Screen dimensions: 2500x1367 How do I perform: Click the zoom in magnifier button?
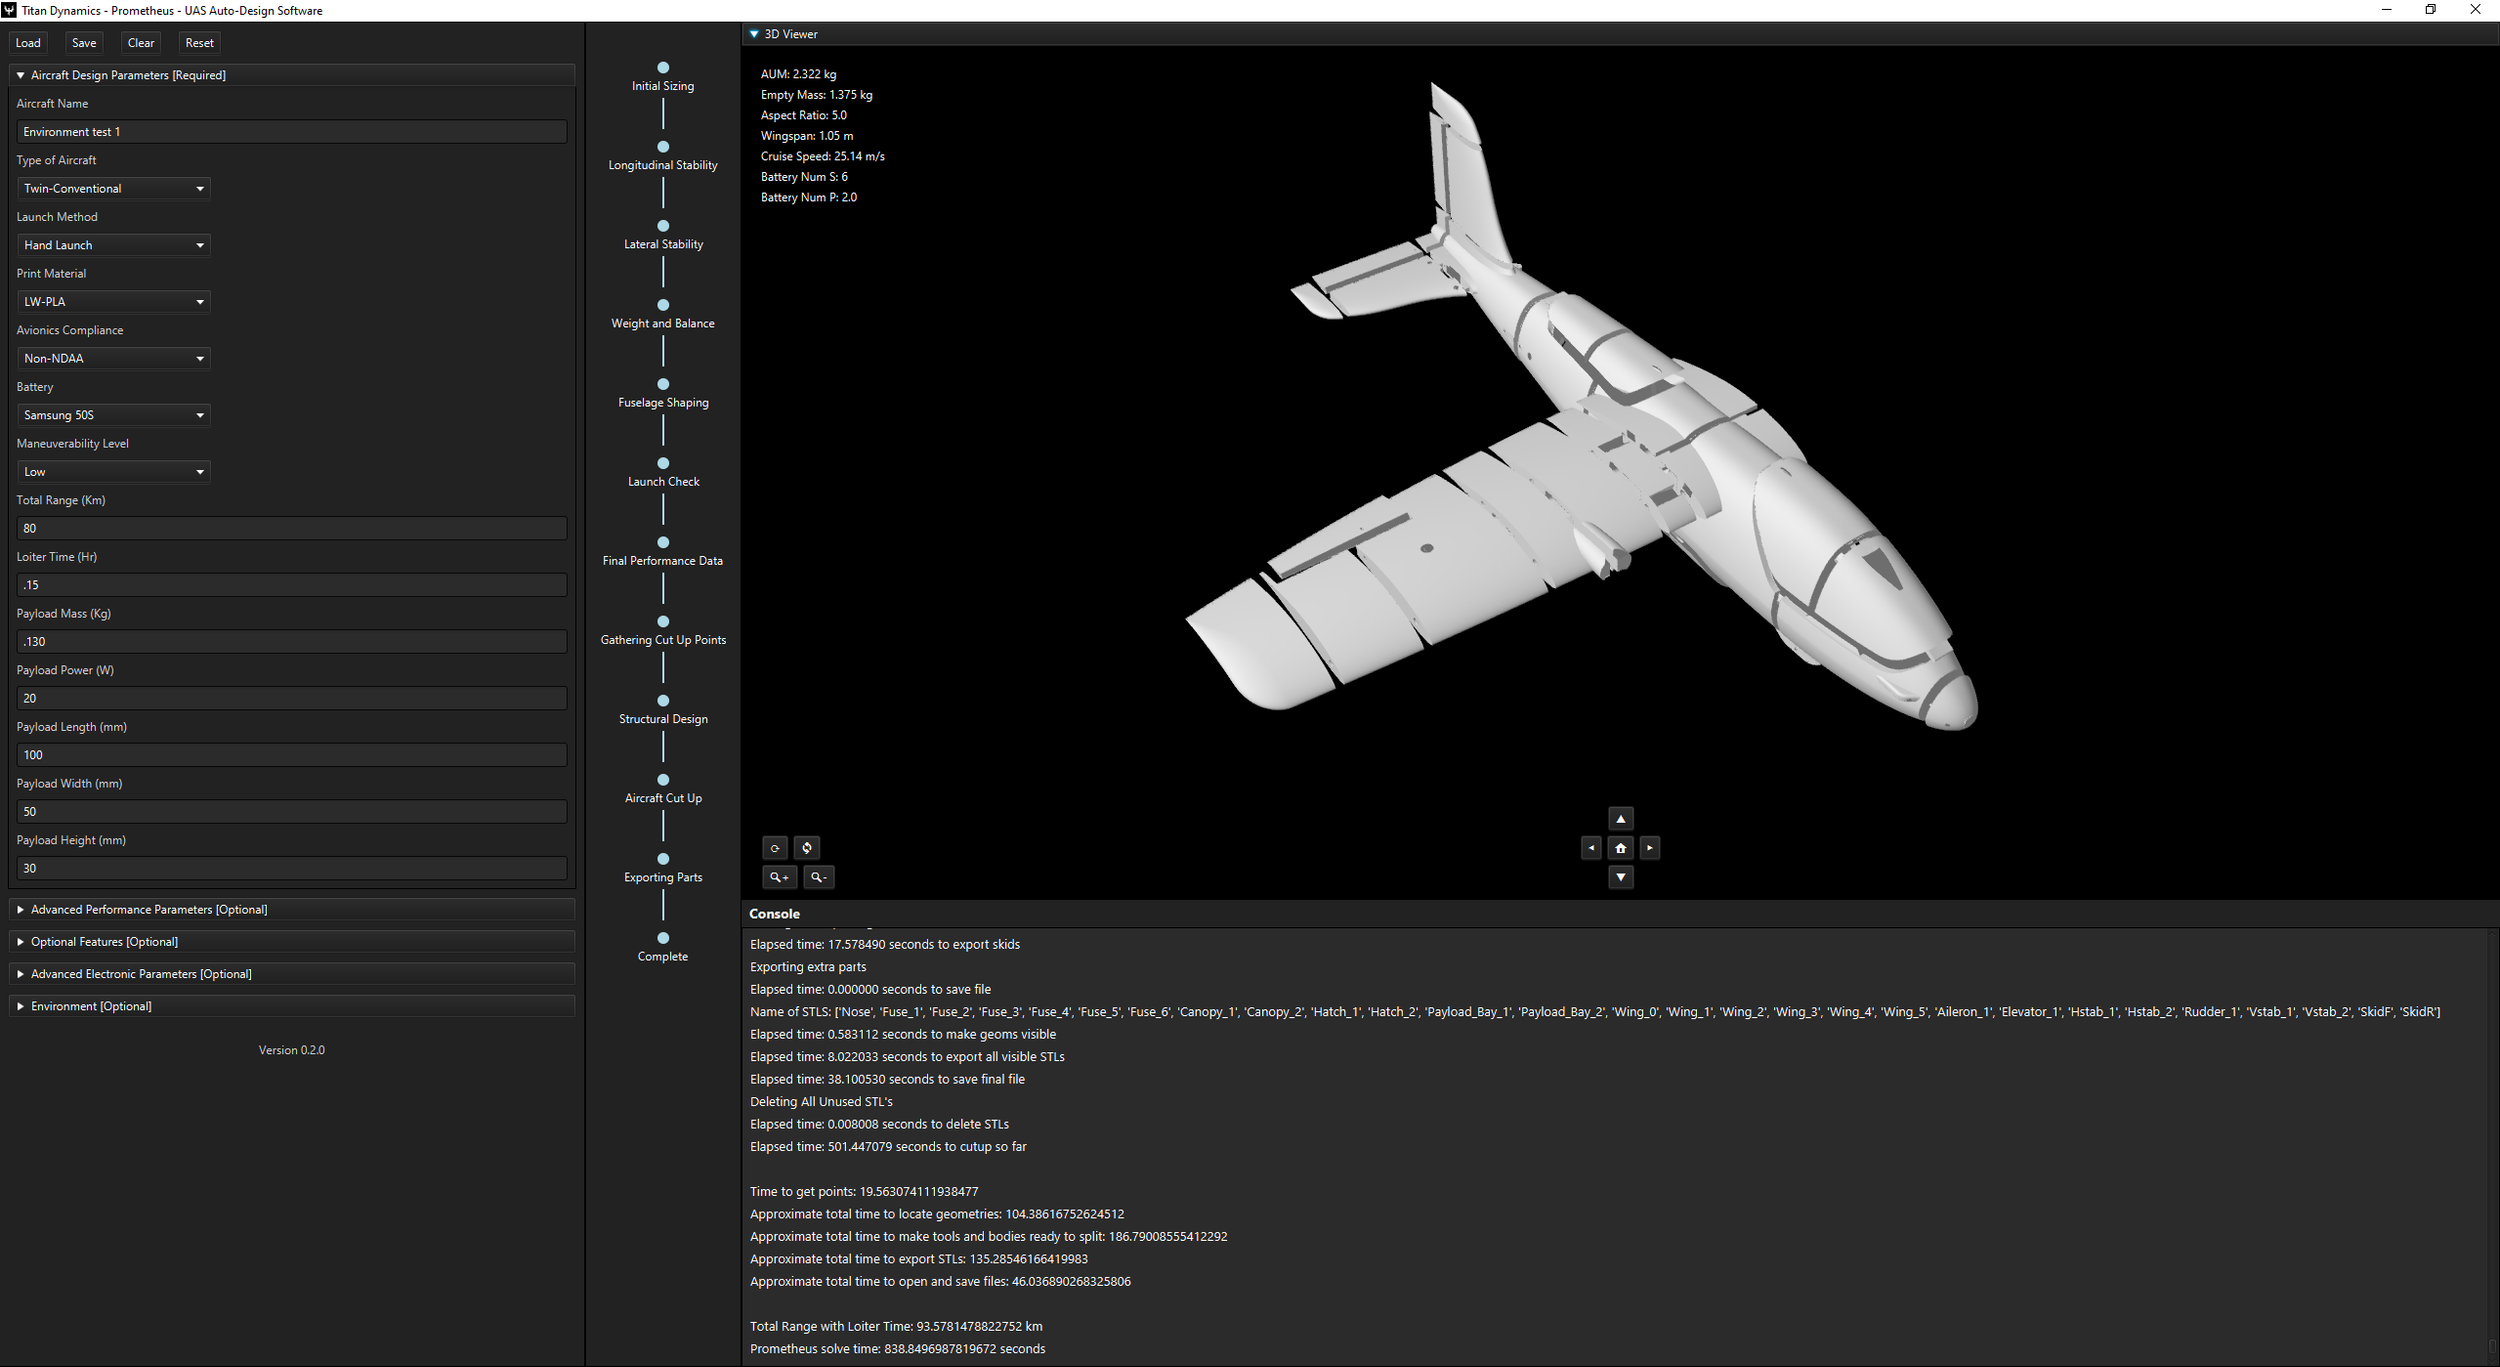[x=779, y=877]
